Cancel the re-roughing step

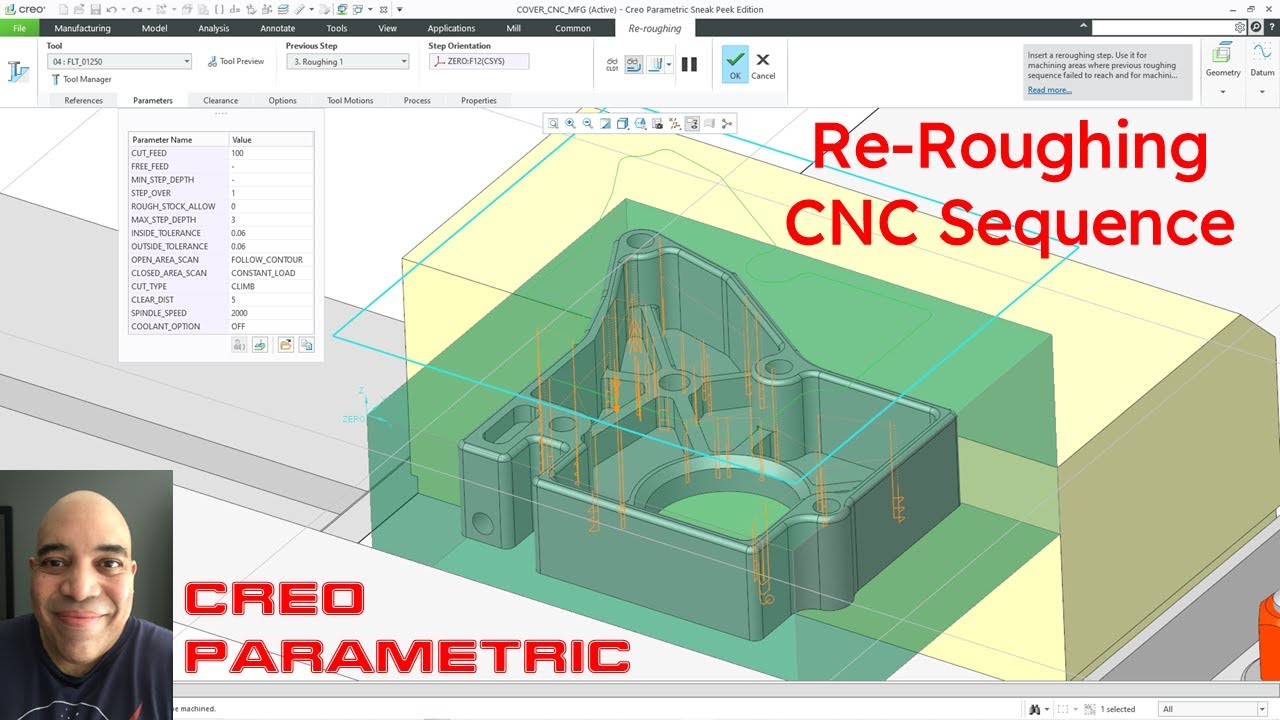click(x=763, y=66)
